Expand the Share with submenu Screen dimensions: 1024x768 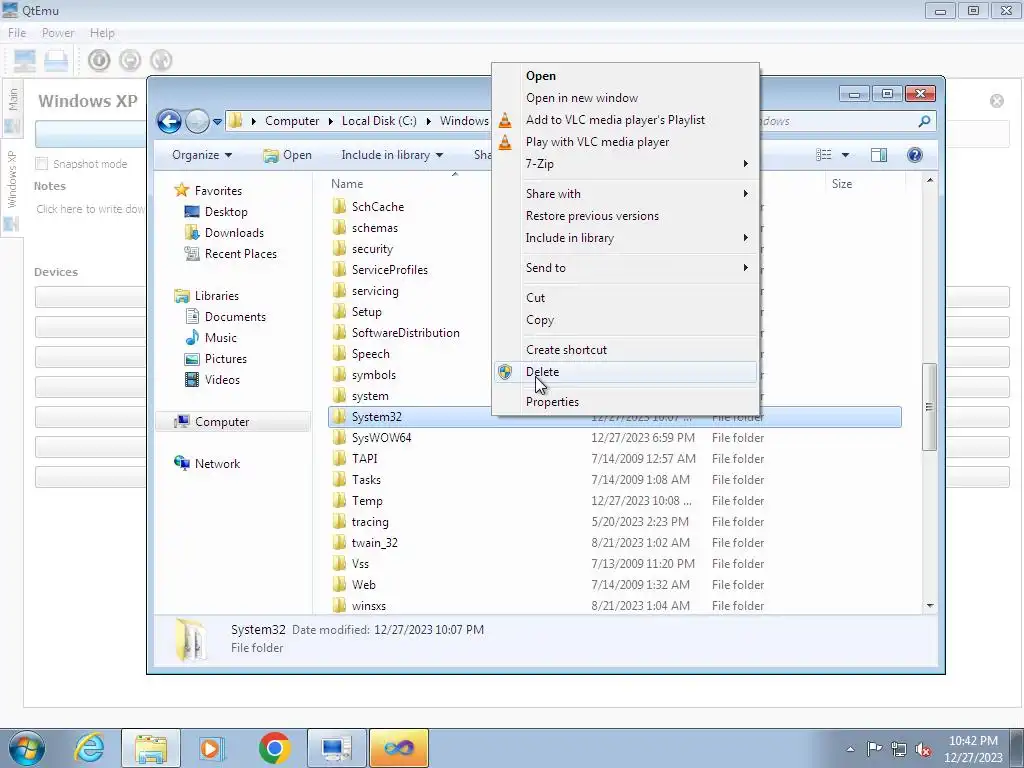pyautogui.click(x=625, y=194)
